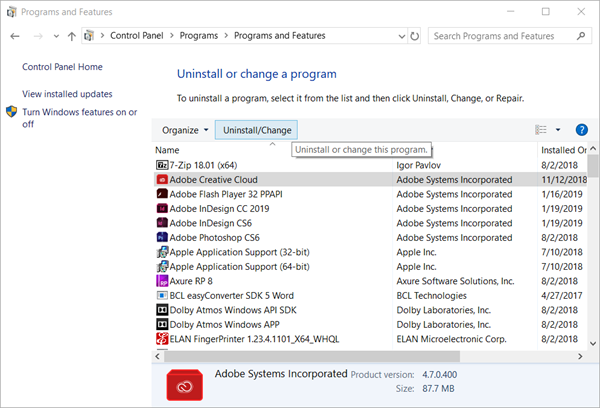600x408 pixels.
Task: Select ELAN FingerPrinter 1.23.4.1101_X64_WHQL name
Action: coord(254,339)
